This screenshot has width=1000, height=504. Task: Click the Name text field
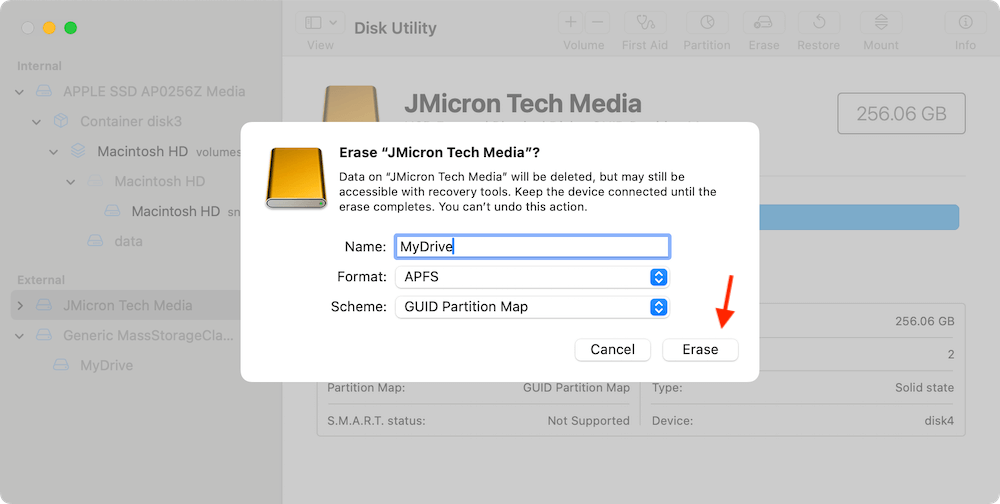pos(532,247)
